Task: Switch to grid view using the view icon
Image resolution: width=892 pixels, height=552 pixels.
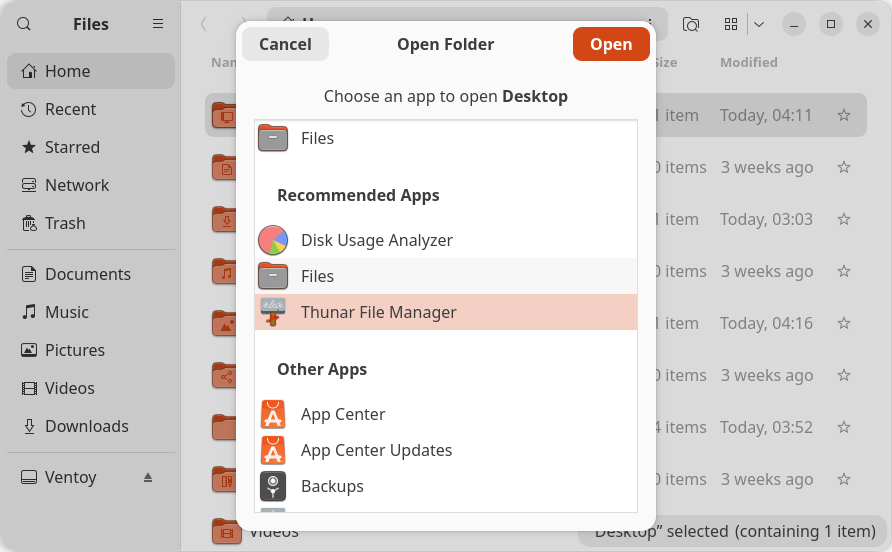Action: (731, 24)
